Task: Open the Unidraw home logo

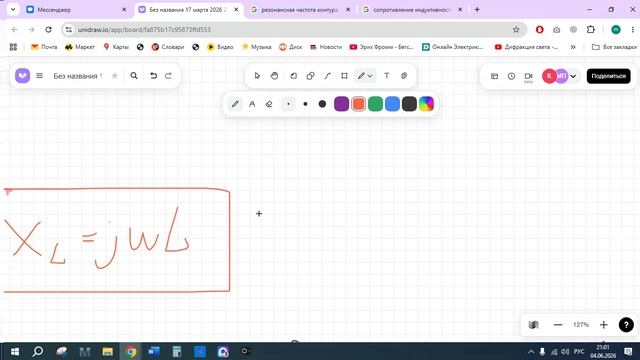Action: pyautogui.click(x=22, y=76)
